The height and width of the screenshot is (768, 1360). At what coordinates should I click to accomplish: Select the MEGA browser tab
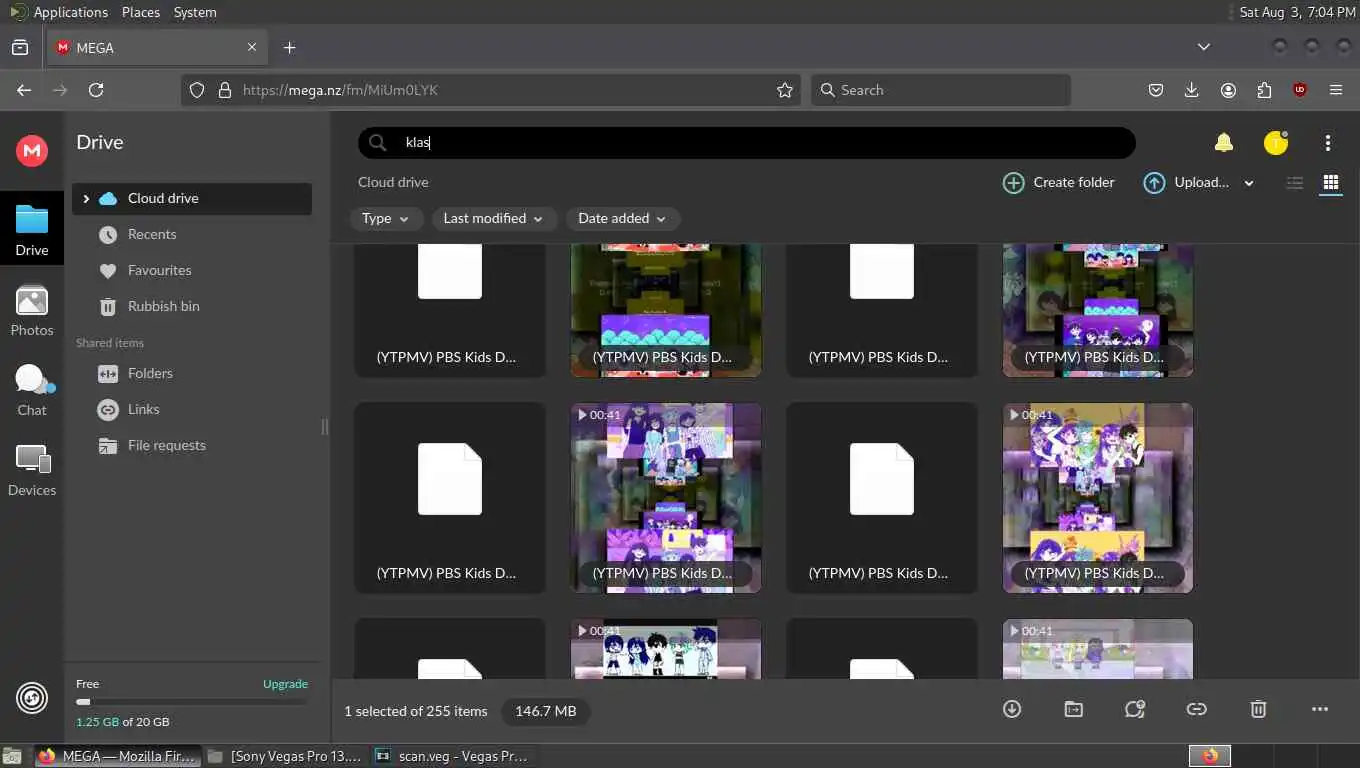[156, 47]
